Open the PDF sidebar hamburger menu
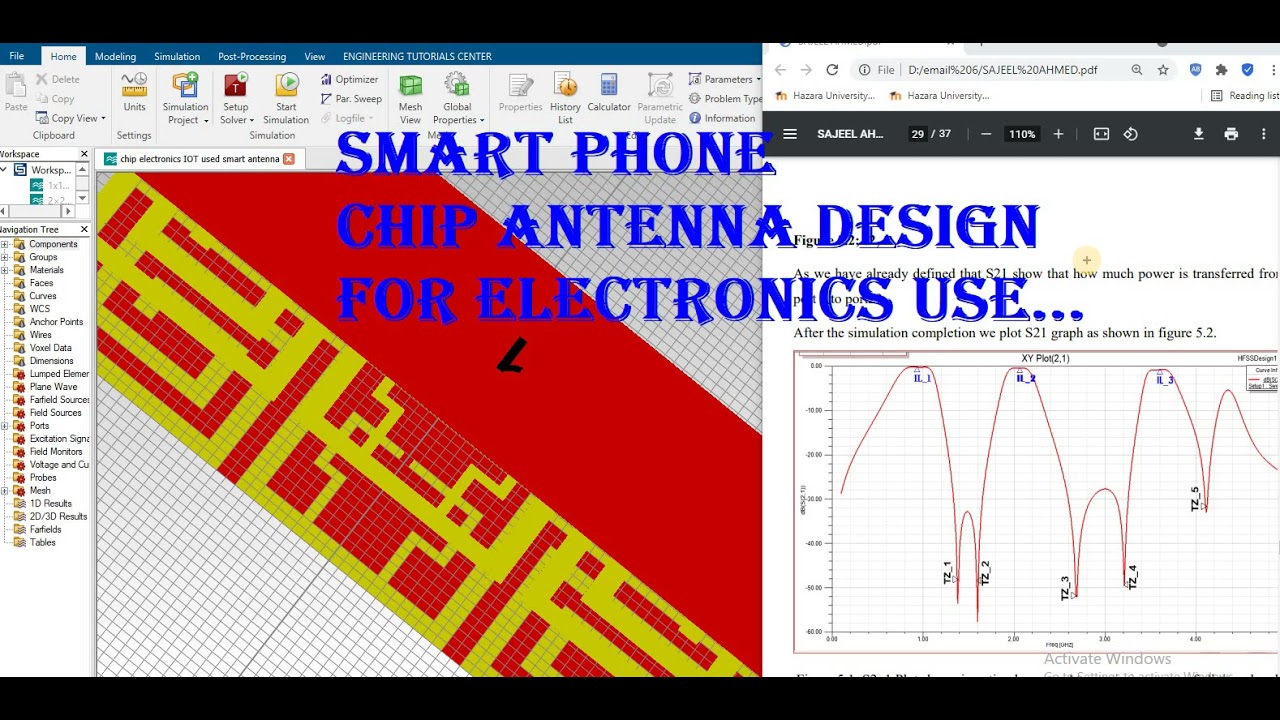The image size is (1280, 720). point(790,134)
